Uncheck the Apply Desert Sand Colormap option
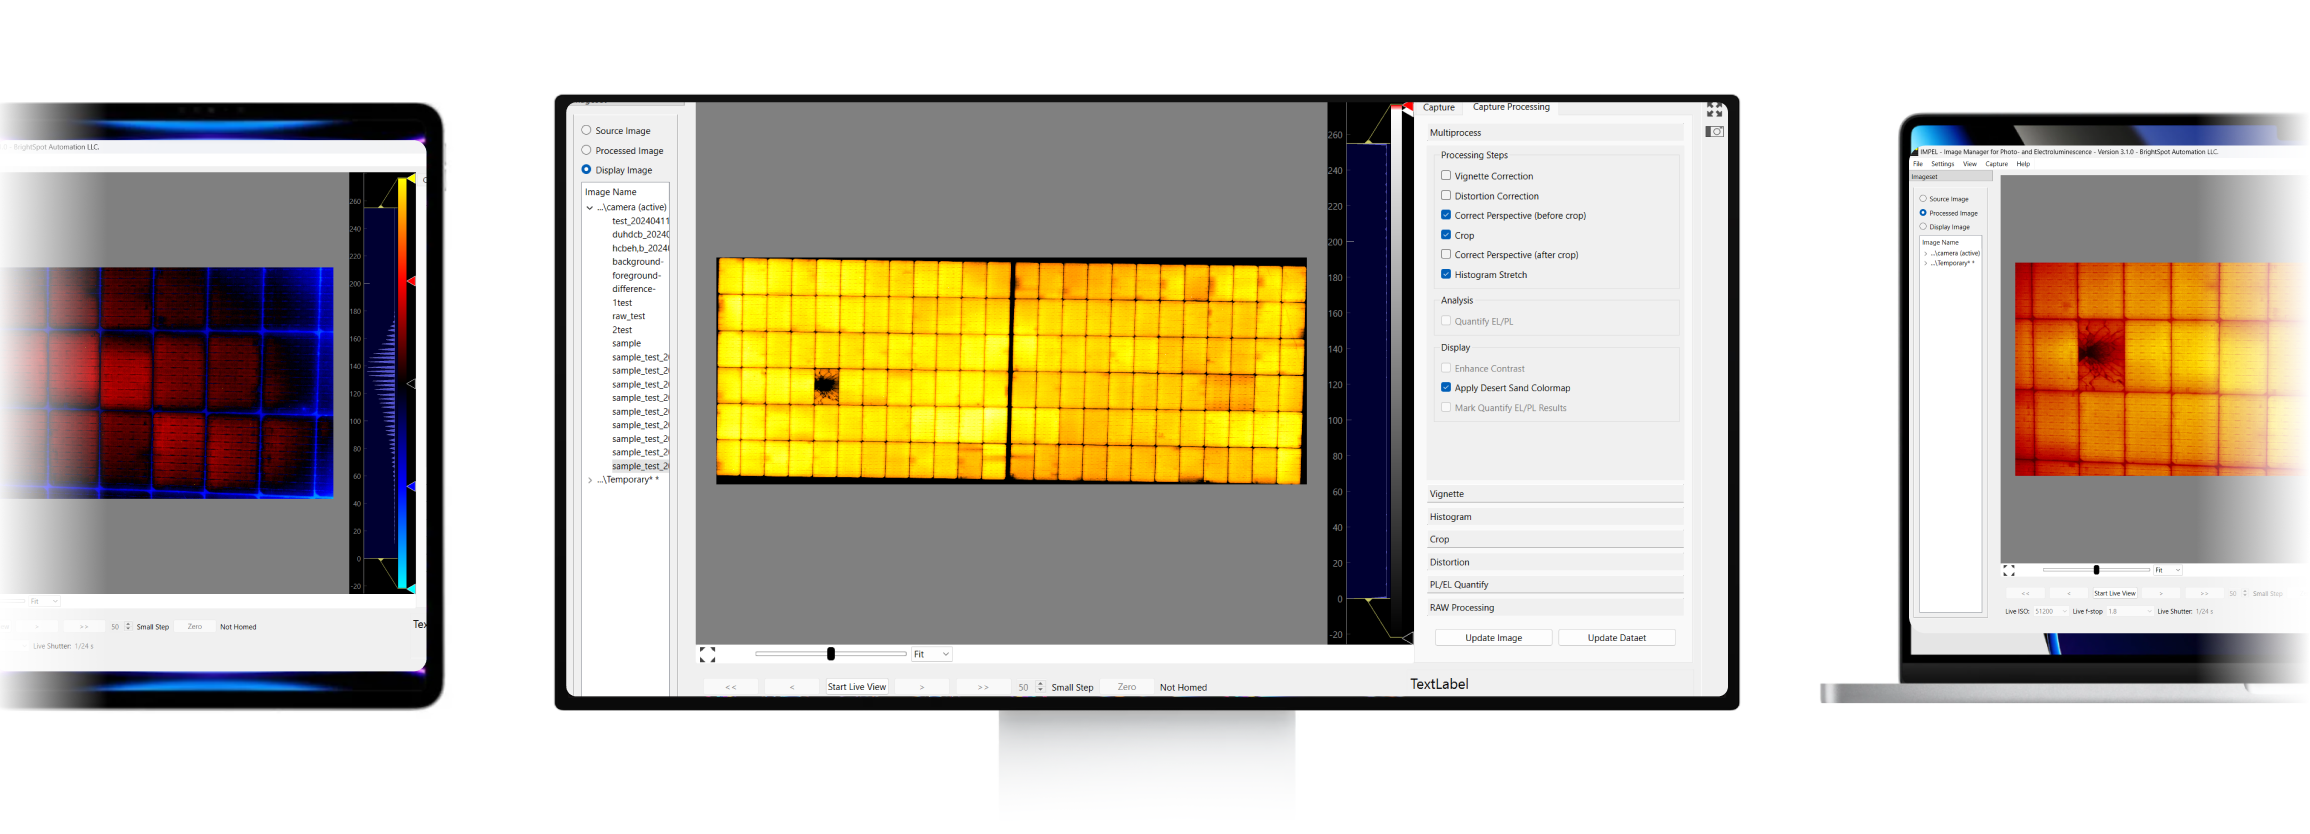The width and height of the screenshot is (2310, 834). pyautogui.click(x=1446, y=388)
